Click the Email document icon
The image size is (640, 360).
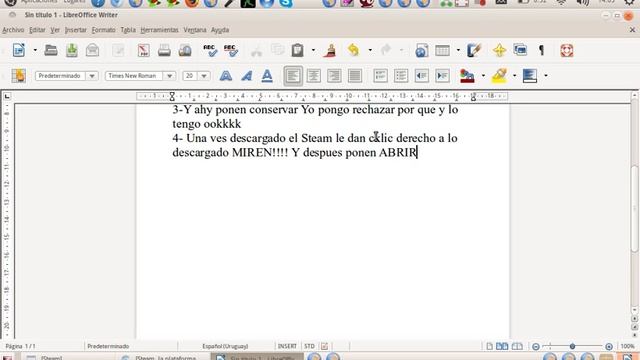93,50
